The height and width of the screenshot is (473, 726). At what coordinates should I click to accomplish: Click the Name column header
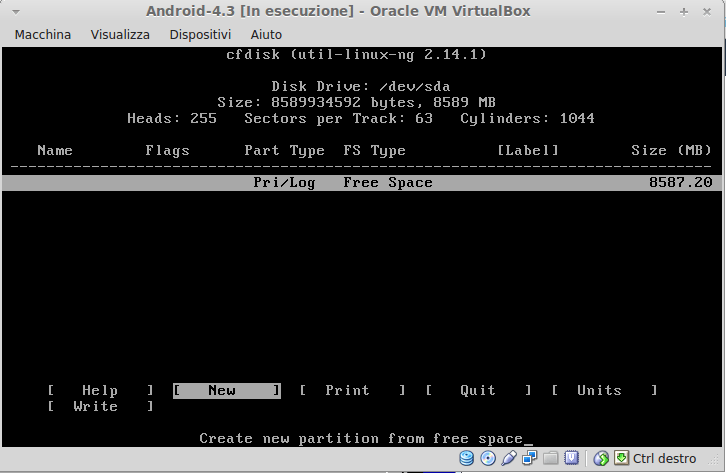tap(55, 150)
